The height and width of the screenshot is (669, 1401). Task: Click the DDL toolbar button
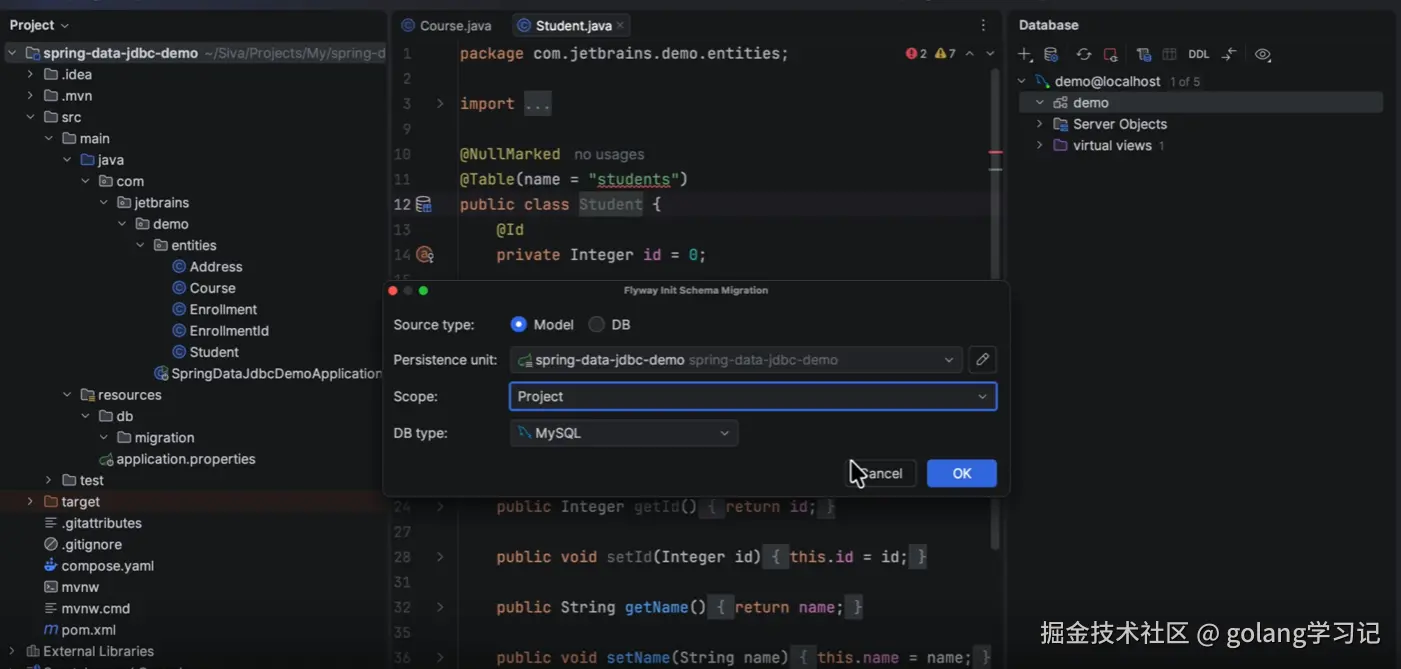[x=1198, y=55]
